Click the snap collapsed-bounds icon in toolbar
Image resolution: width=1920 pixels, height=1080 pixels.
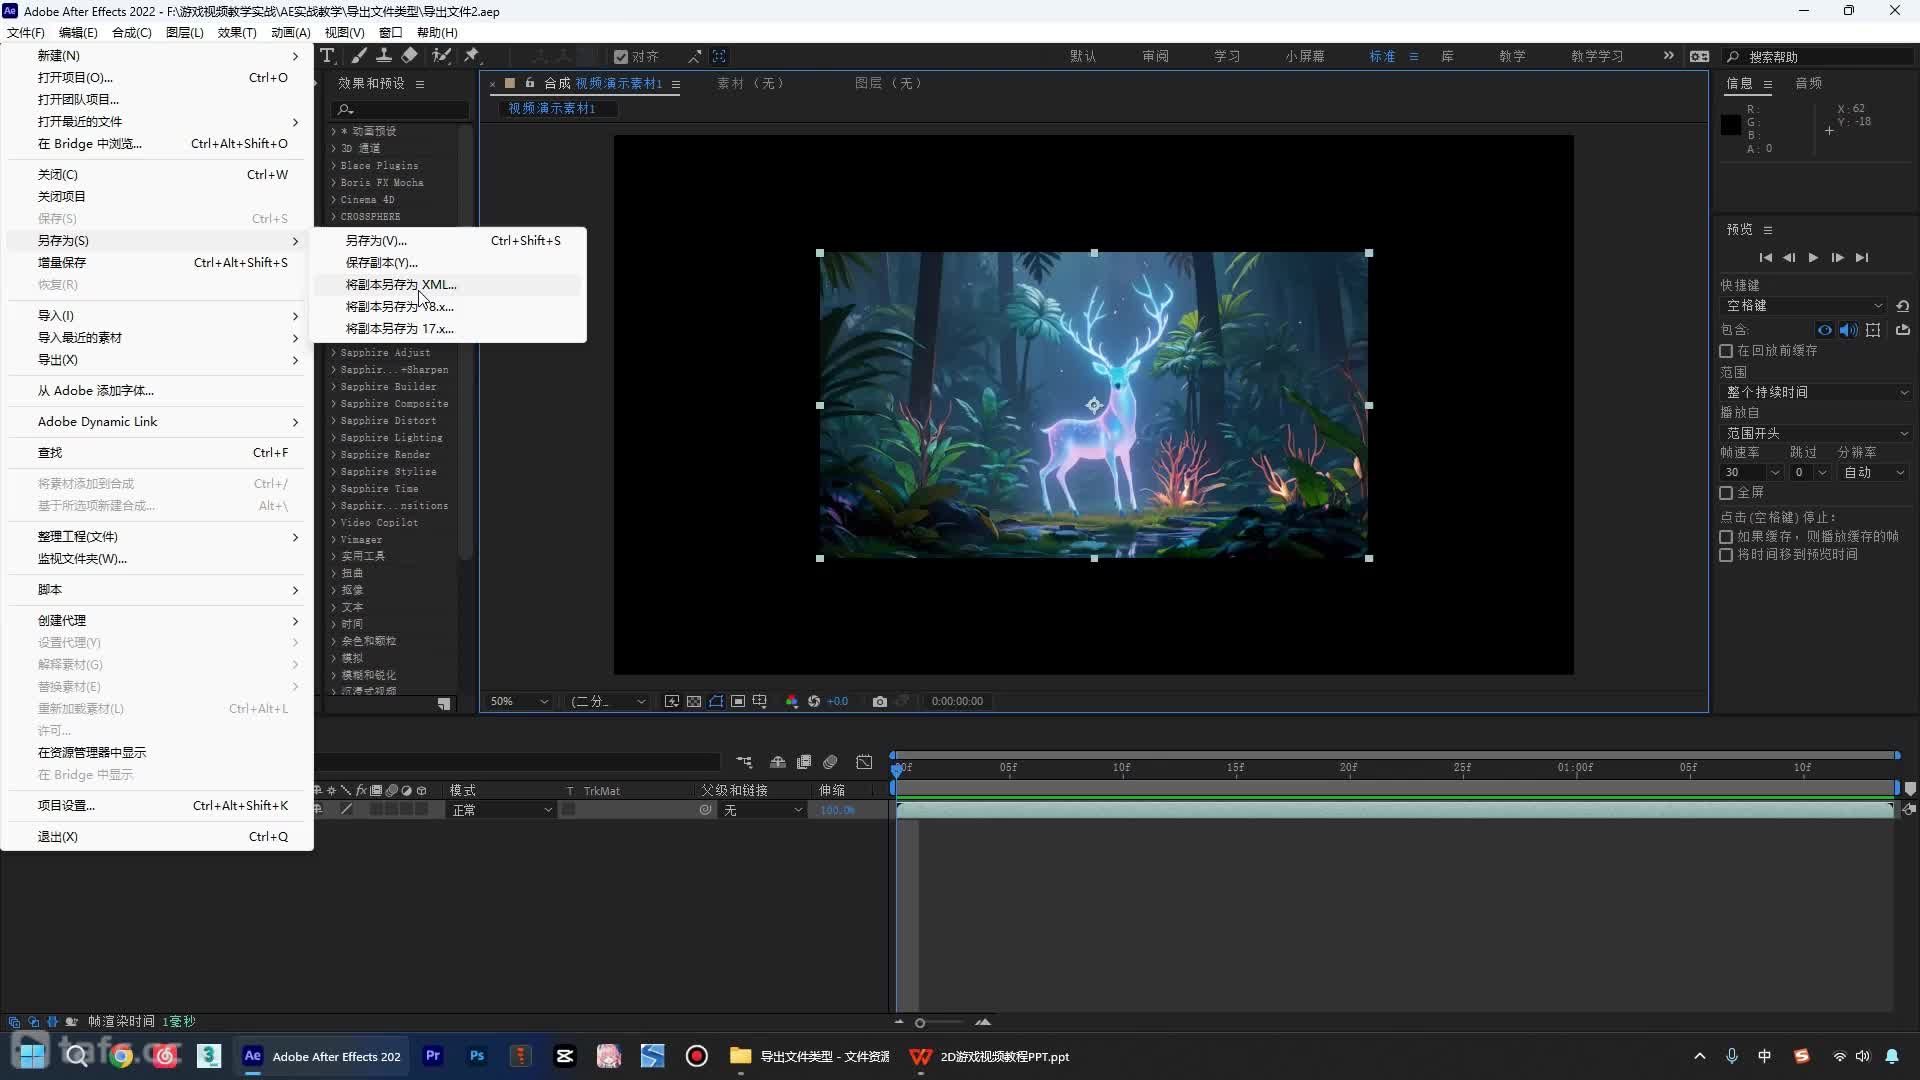click(x=719, y=57)
